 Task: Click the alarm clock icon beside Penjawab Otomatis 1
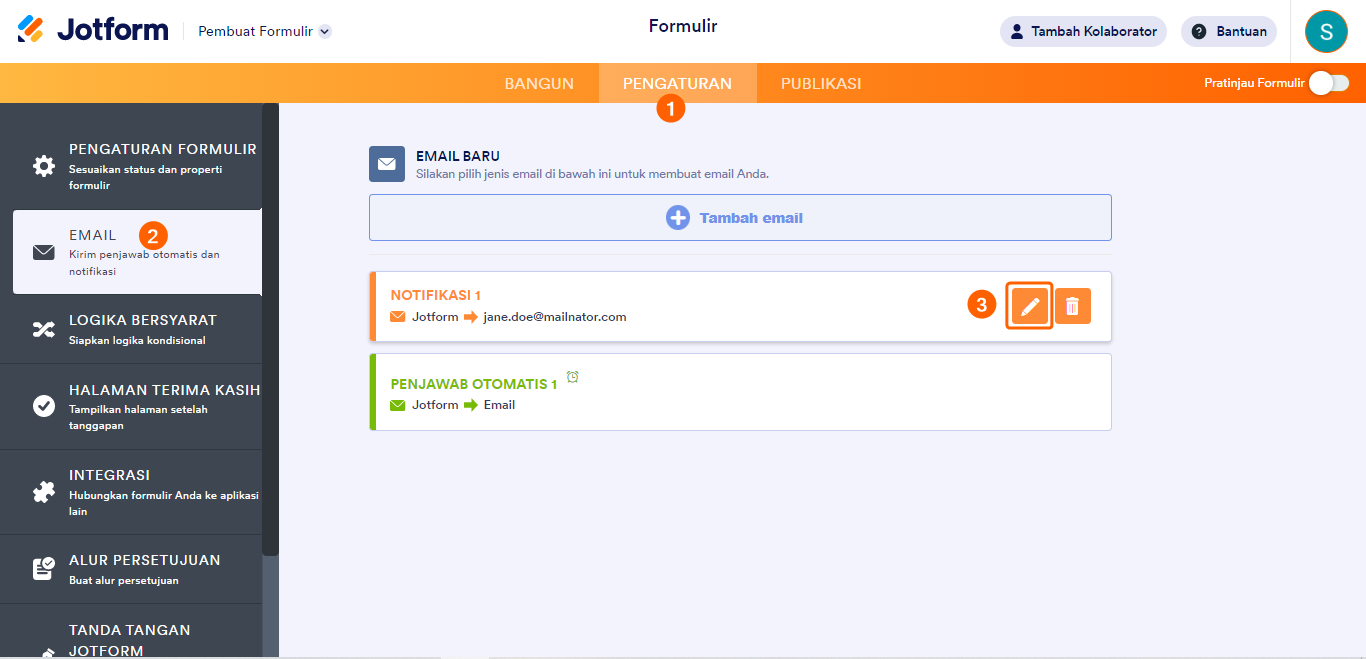point(573,377)
